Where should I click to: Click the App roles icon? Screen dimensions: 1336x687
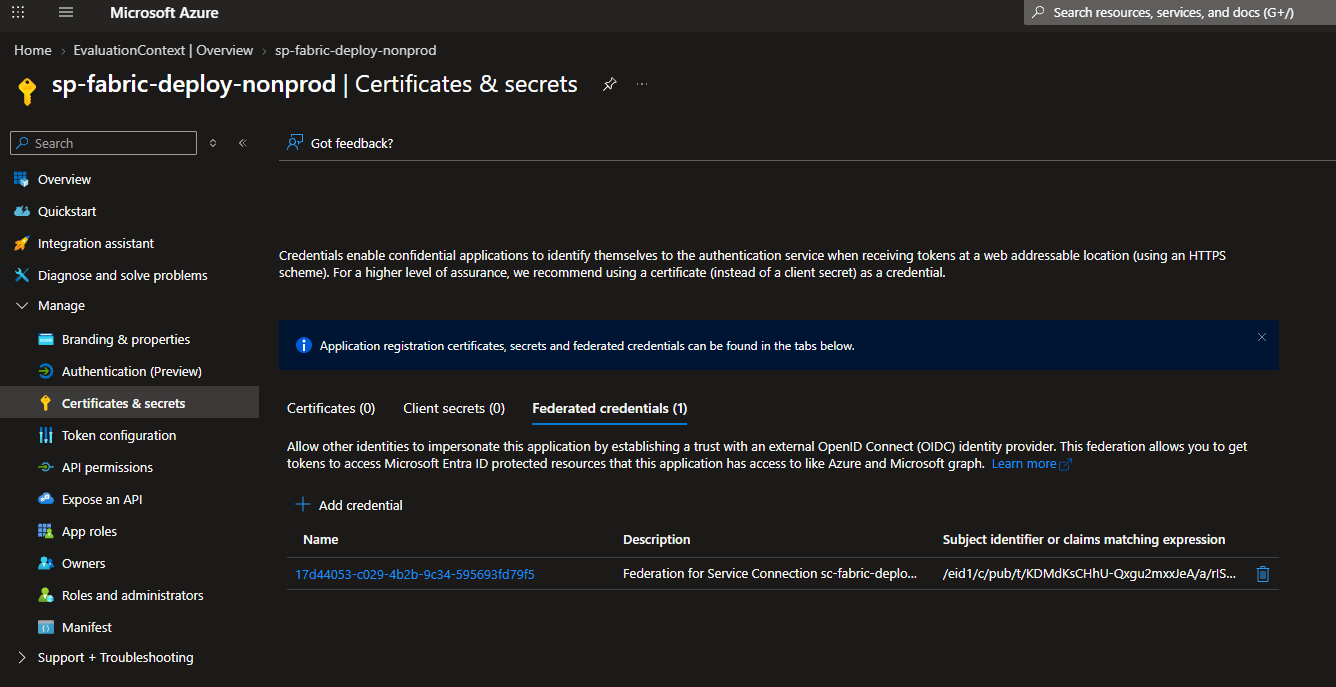(x=45, y=531)
